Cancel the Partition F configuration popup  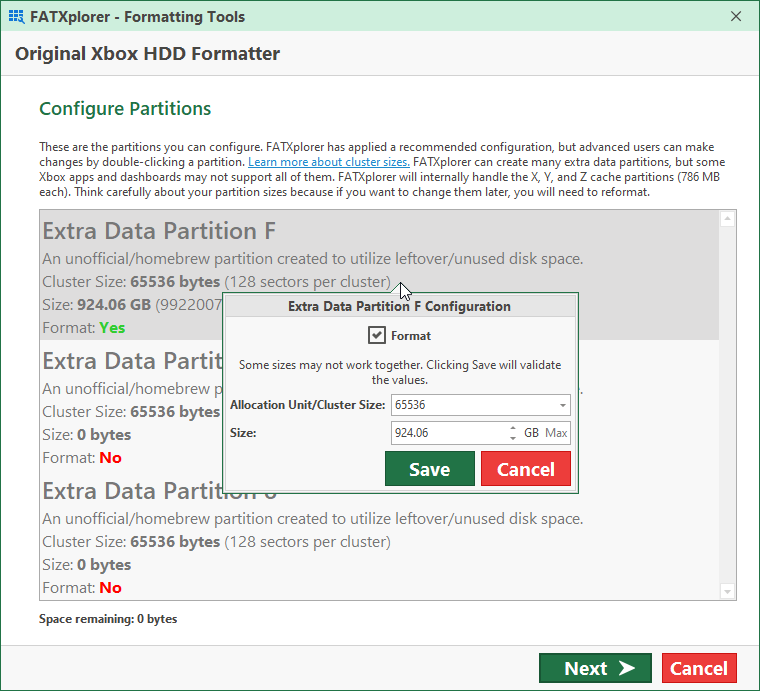point(526,469)
